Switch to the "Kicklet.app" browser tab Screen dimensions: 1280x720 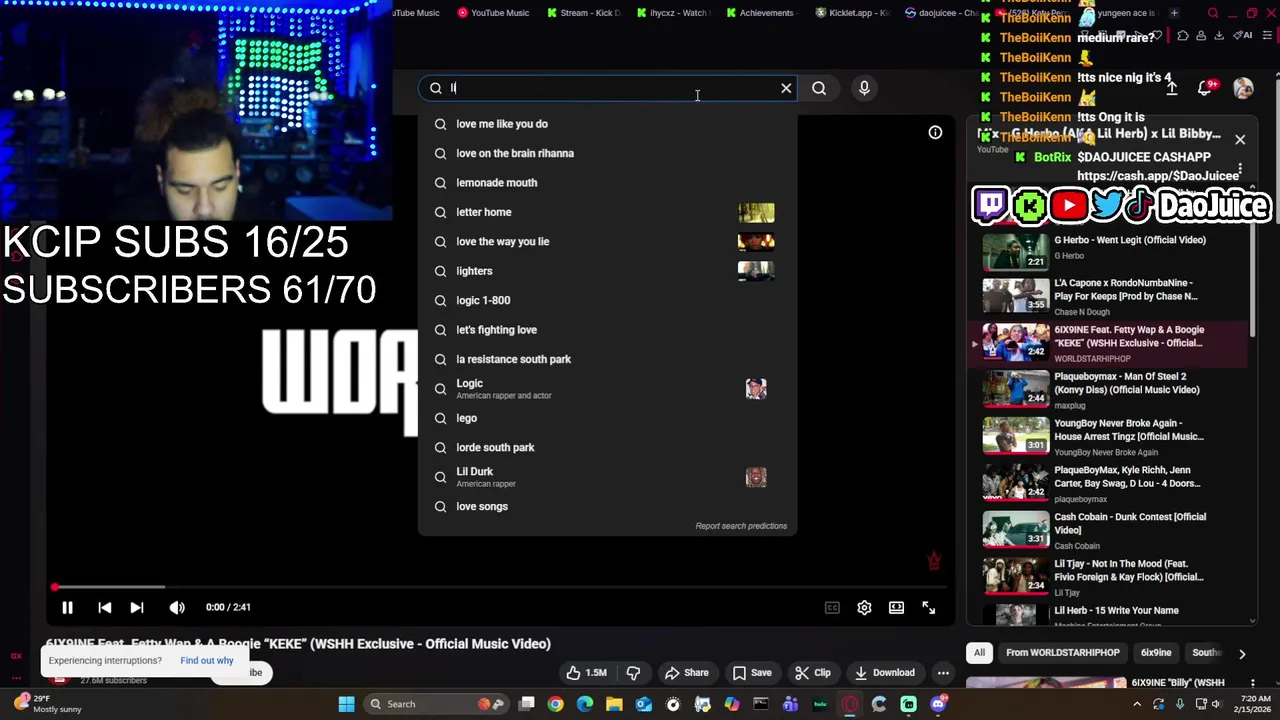click(852, 13)
